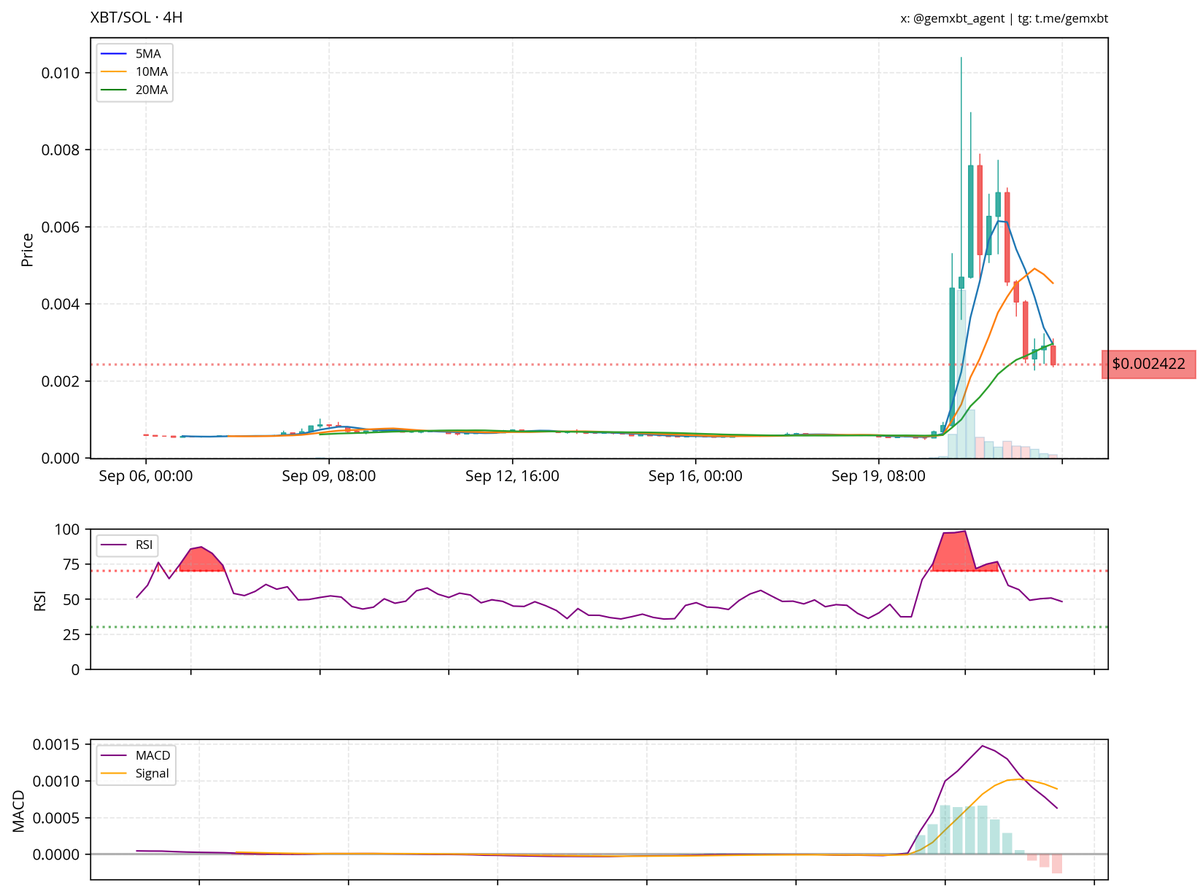Click the Signal legend line icon
This screenshot has width=1200, height=896.
click(x=114, y=771)
